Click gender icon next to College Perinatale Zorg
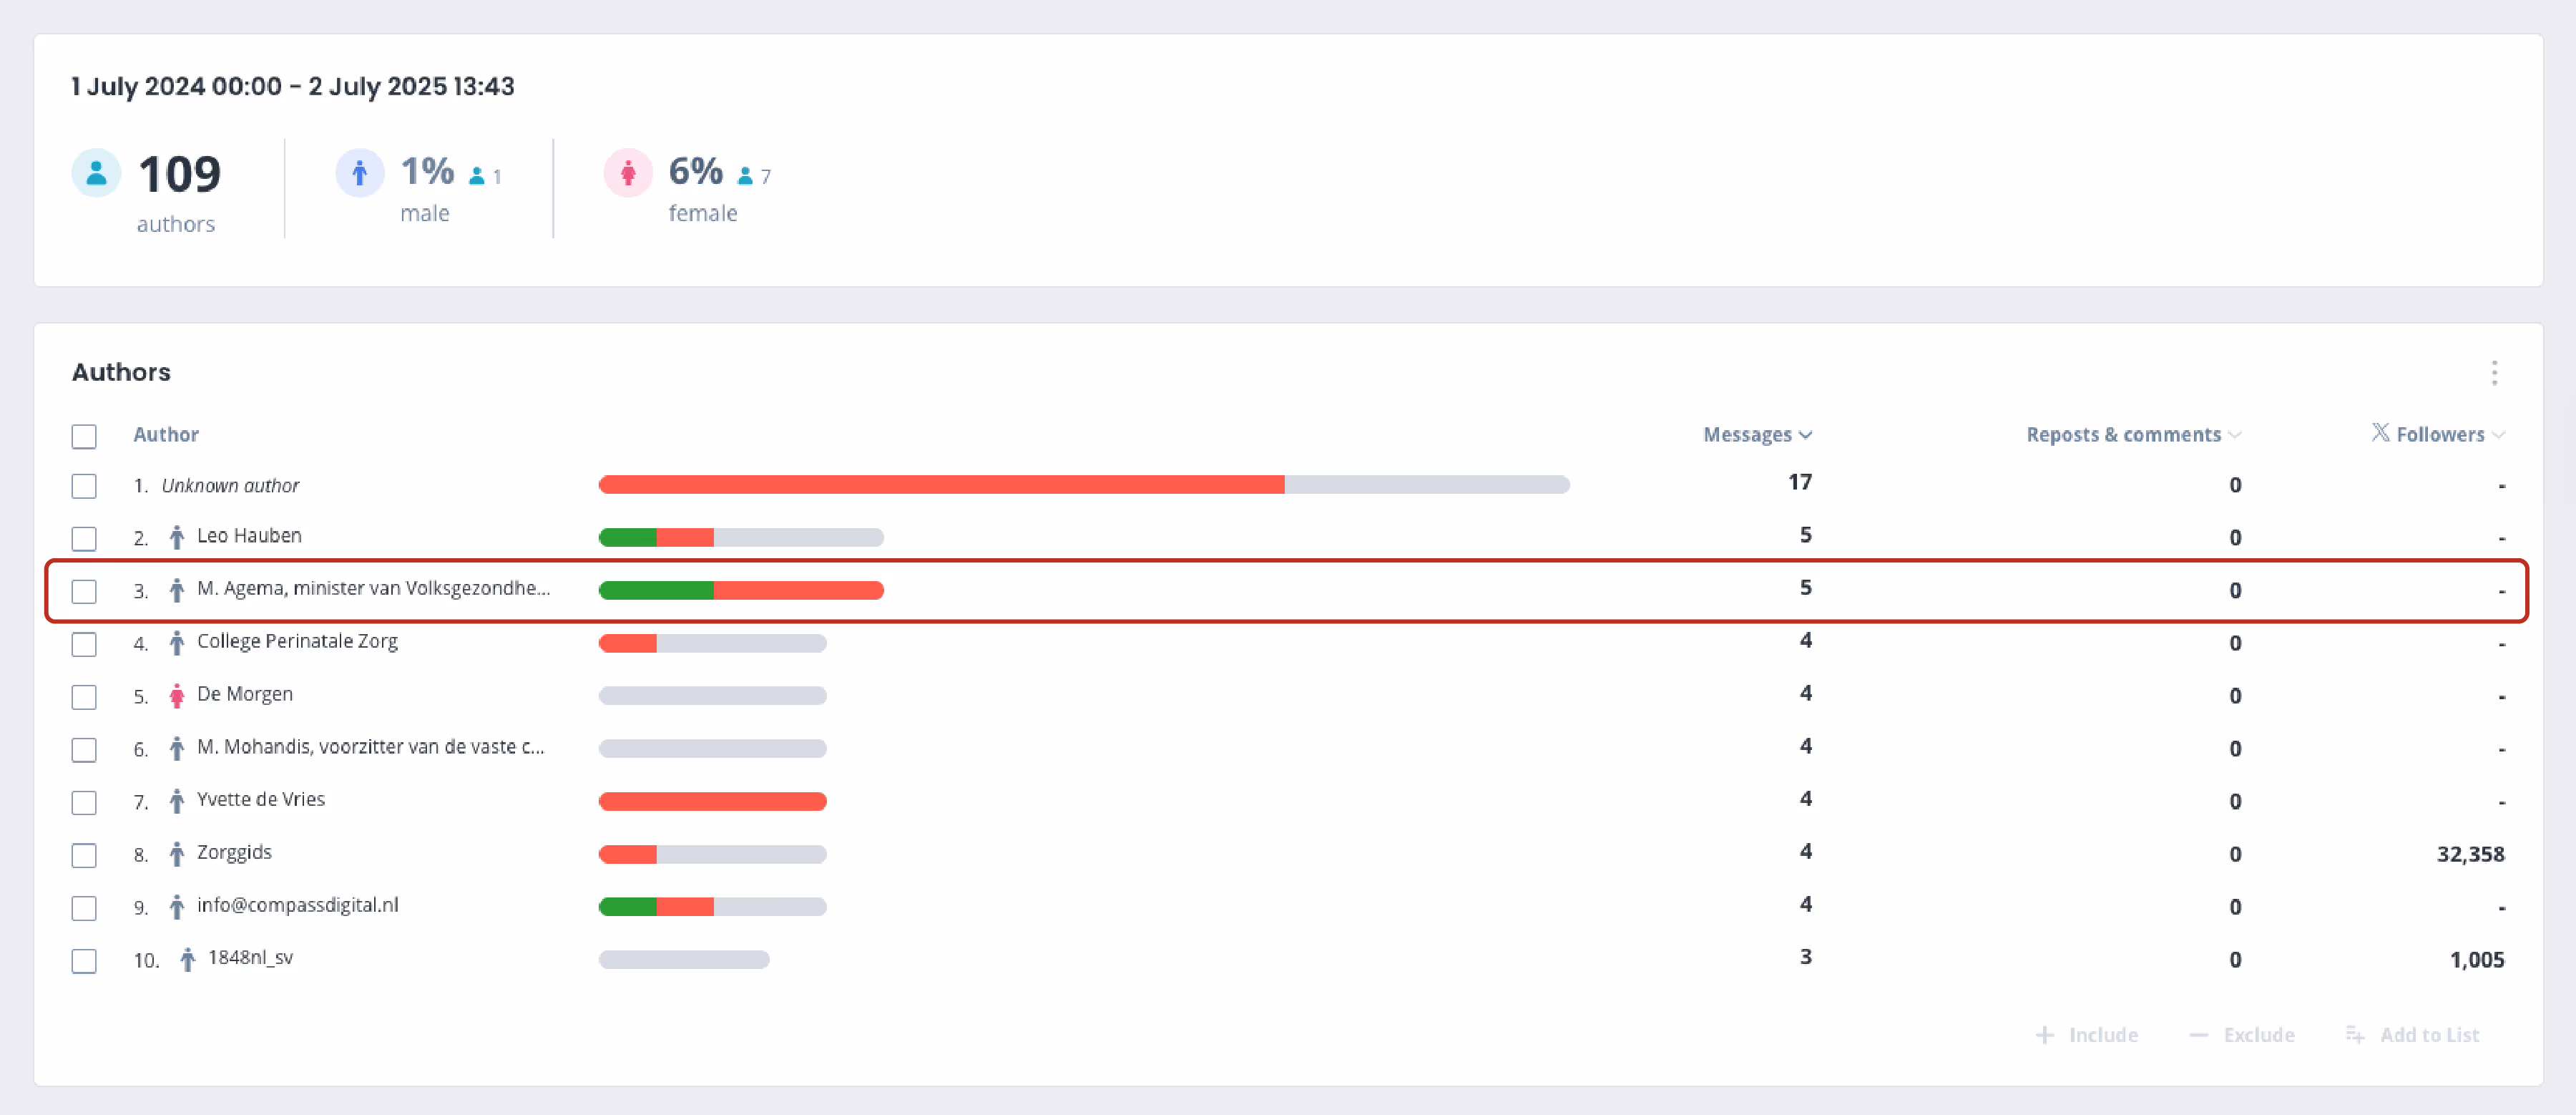Image resolution: width=2576 pixels, height=1115 pixels. pyautogui.click(x=177, y=643)
